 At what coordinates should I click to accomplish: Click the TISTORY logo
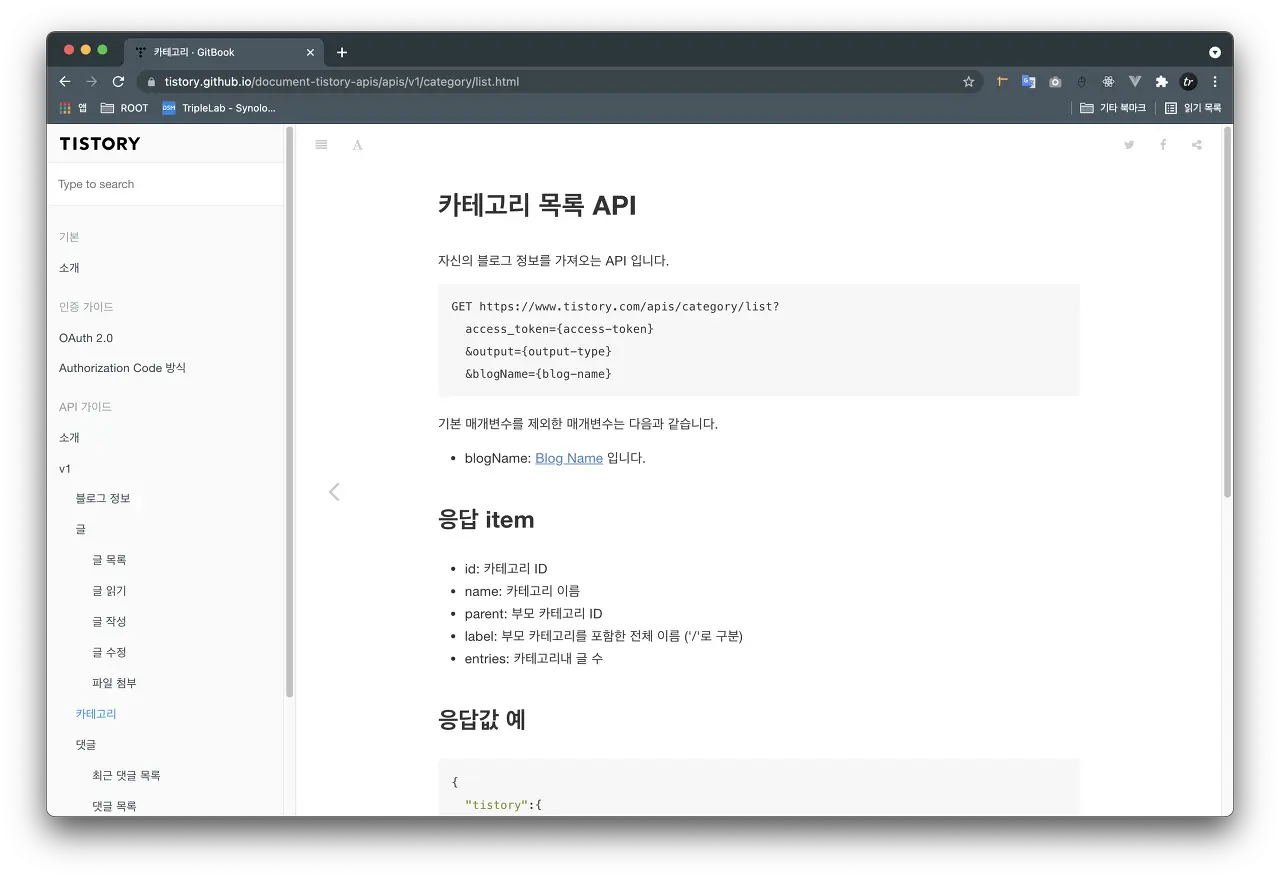click(100, 144)
